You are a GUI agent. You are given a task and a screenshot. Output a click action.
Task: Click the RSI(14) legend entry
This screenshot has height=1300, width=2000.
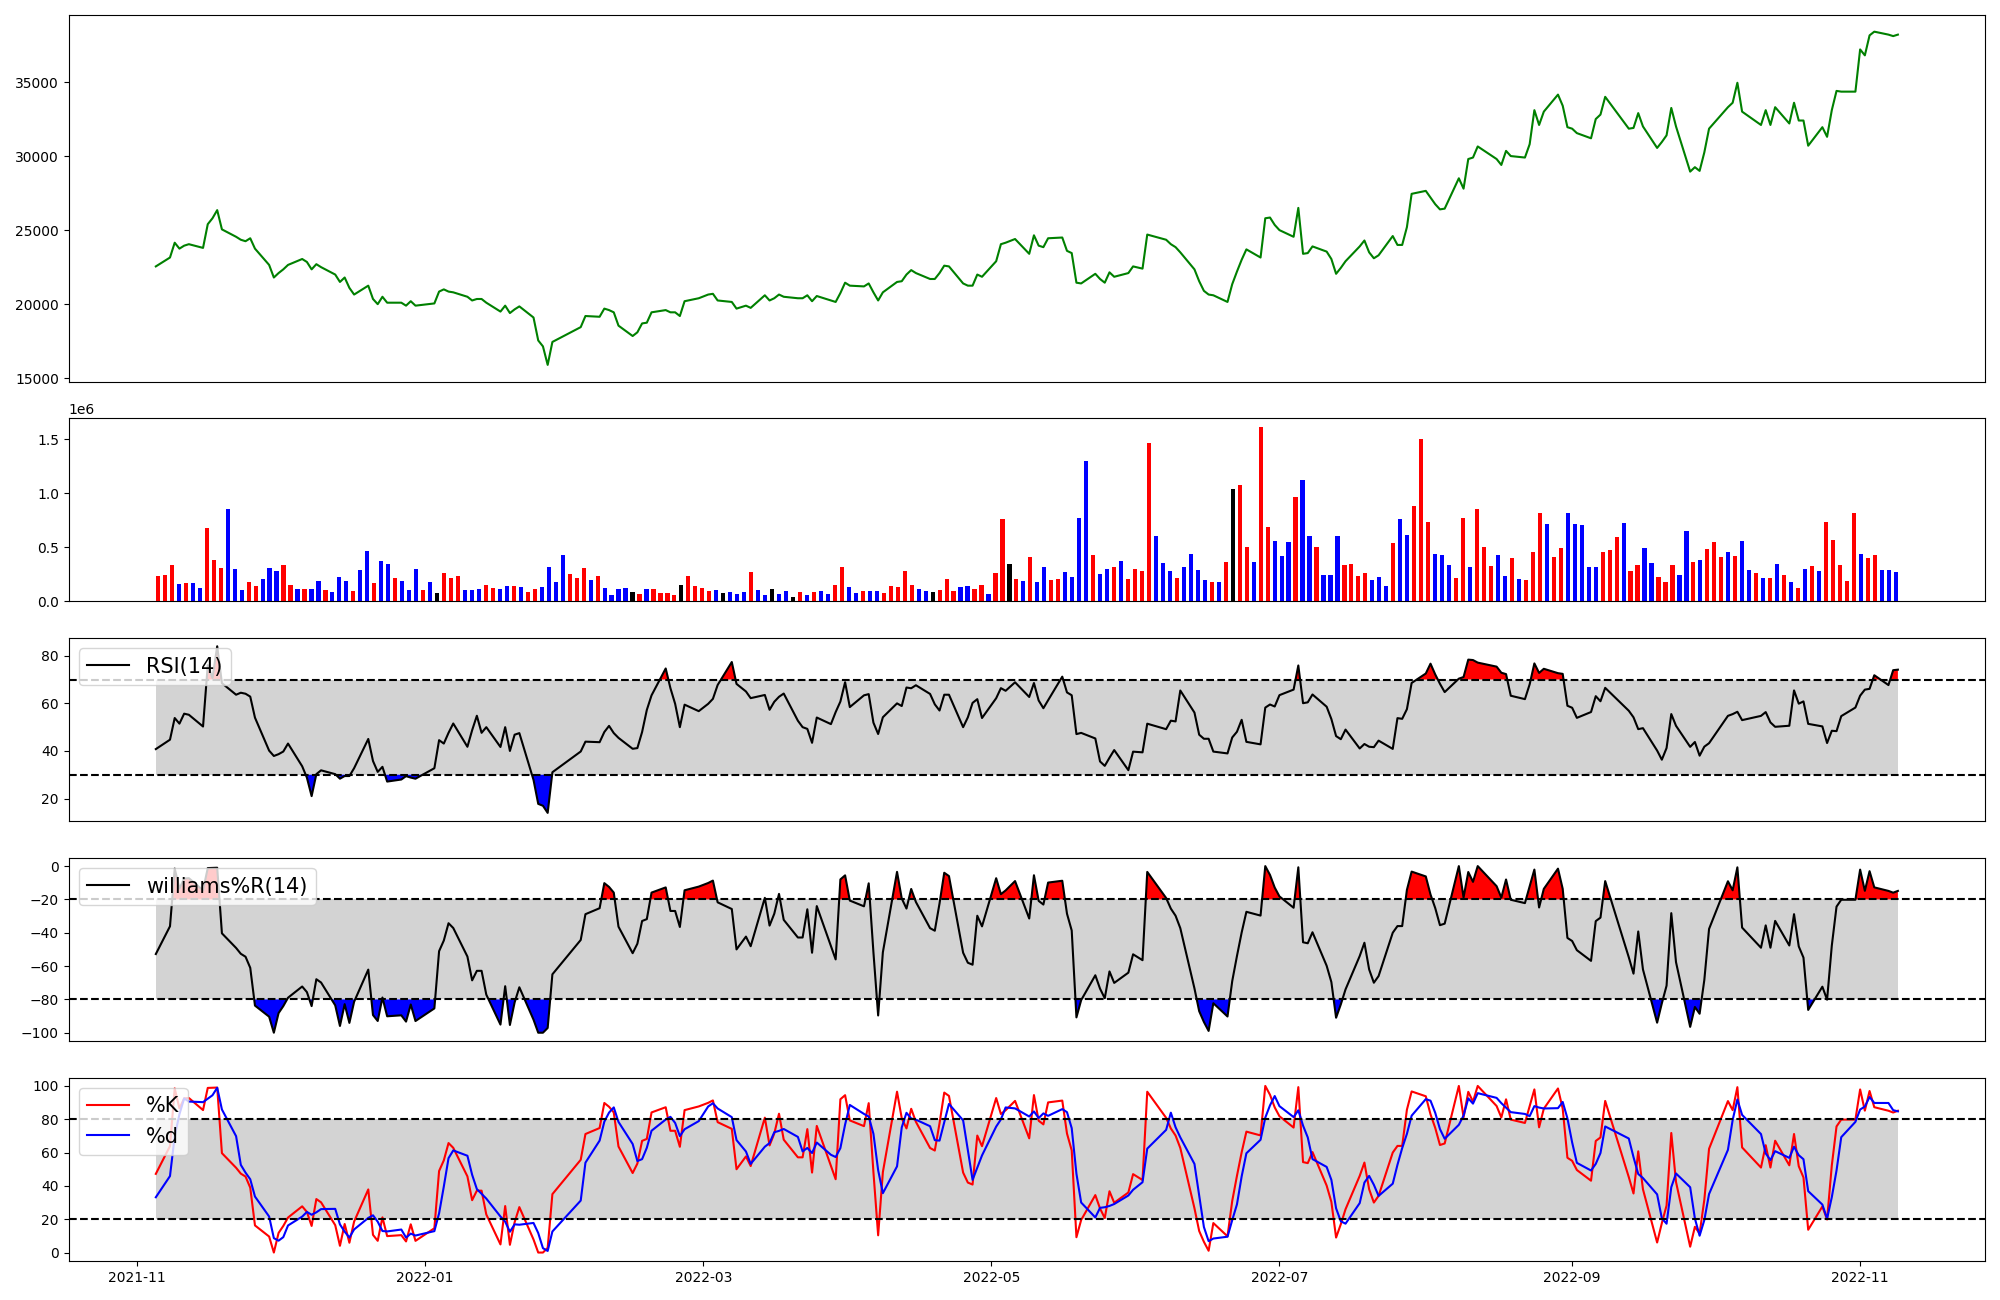coord(183,666)
